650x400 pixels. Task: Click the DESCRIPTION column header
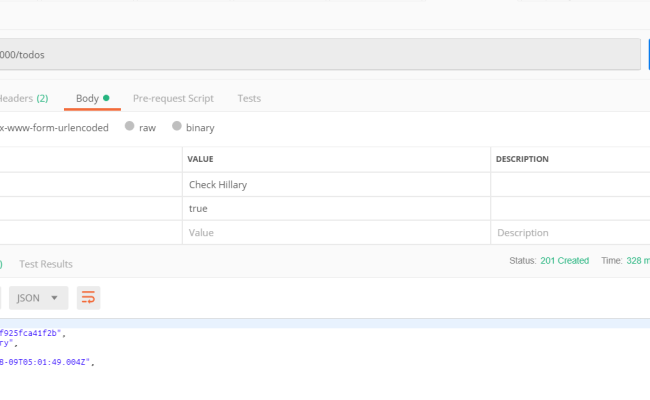pos(522,159)
